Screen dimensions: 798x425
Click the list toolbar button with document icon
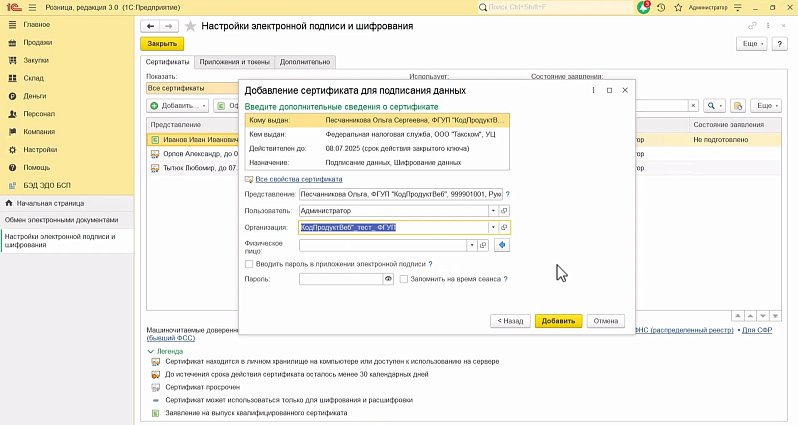tap(737, 105)
